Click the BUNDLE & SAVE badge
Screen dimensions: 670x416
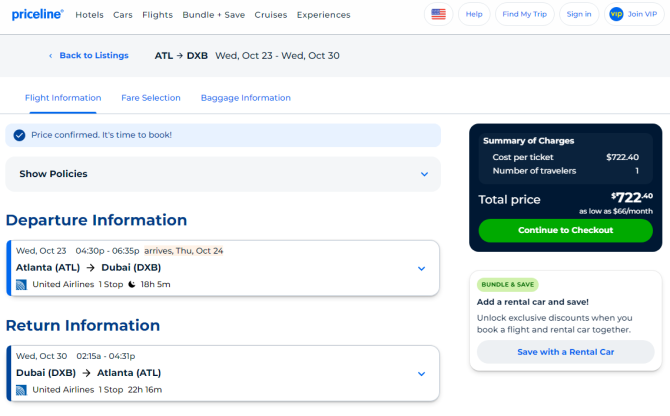(x=508, y=284)
